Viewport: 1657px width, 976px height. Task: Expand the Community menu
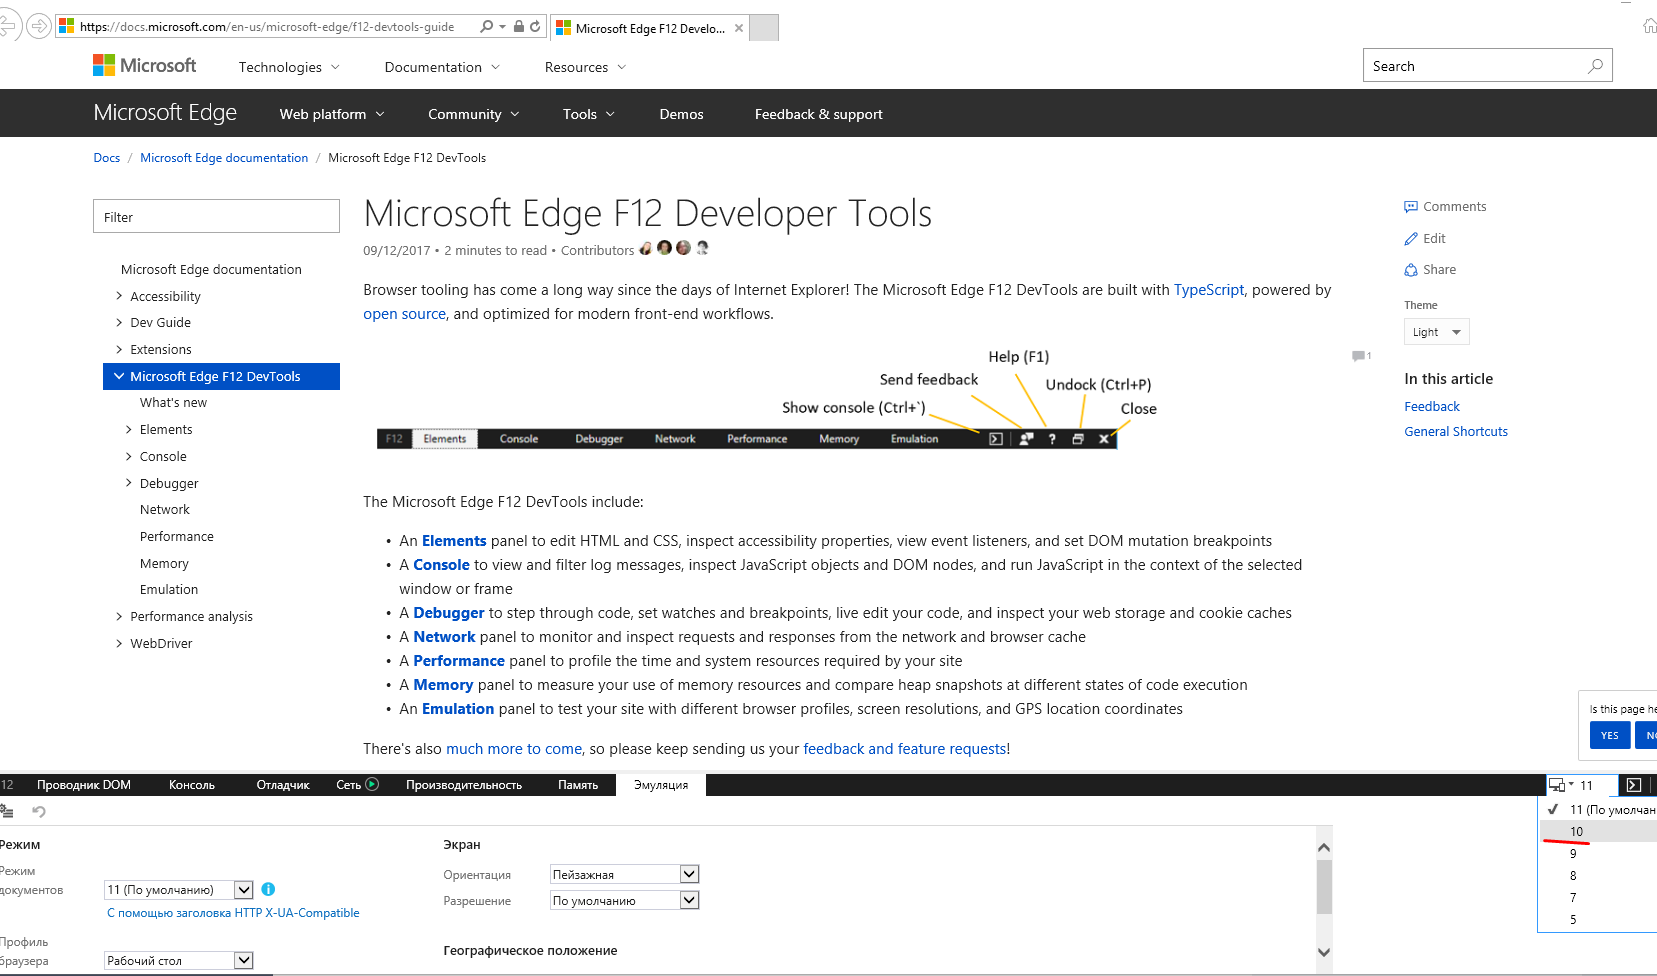tap(474, 114)
